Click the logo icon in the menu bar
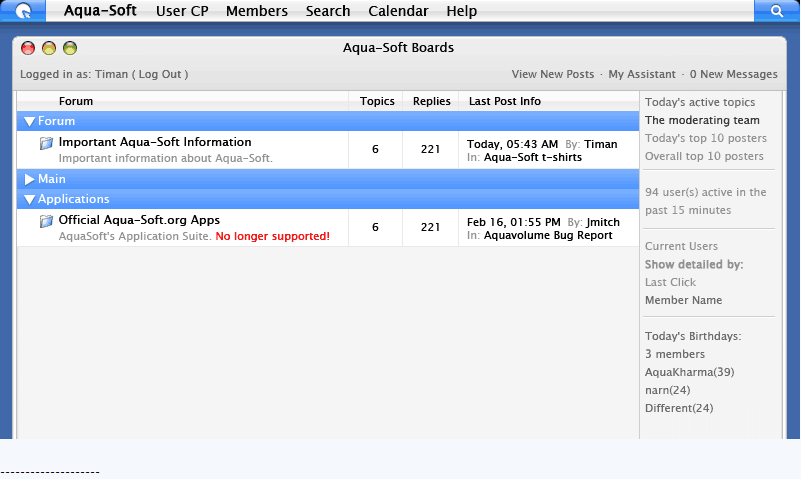 (x=23, y=11)
